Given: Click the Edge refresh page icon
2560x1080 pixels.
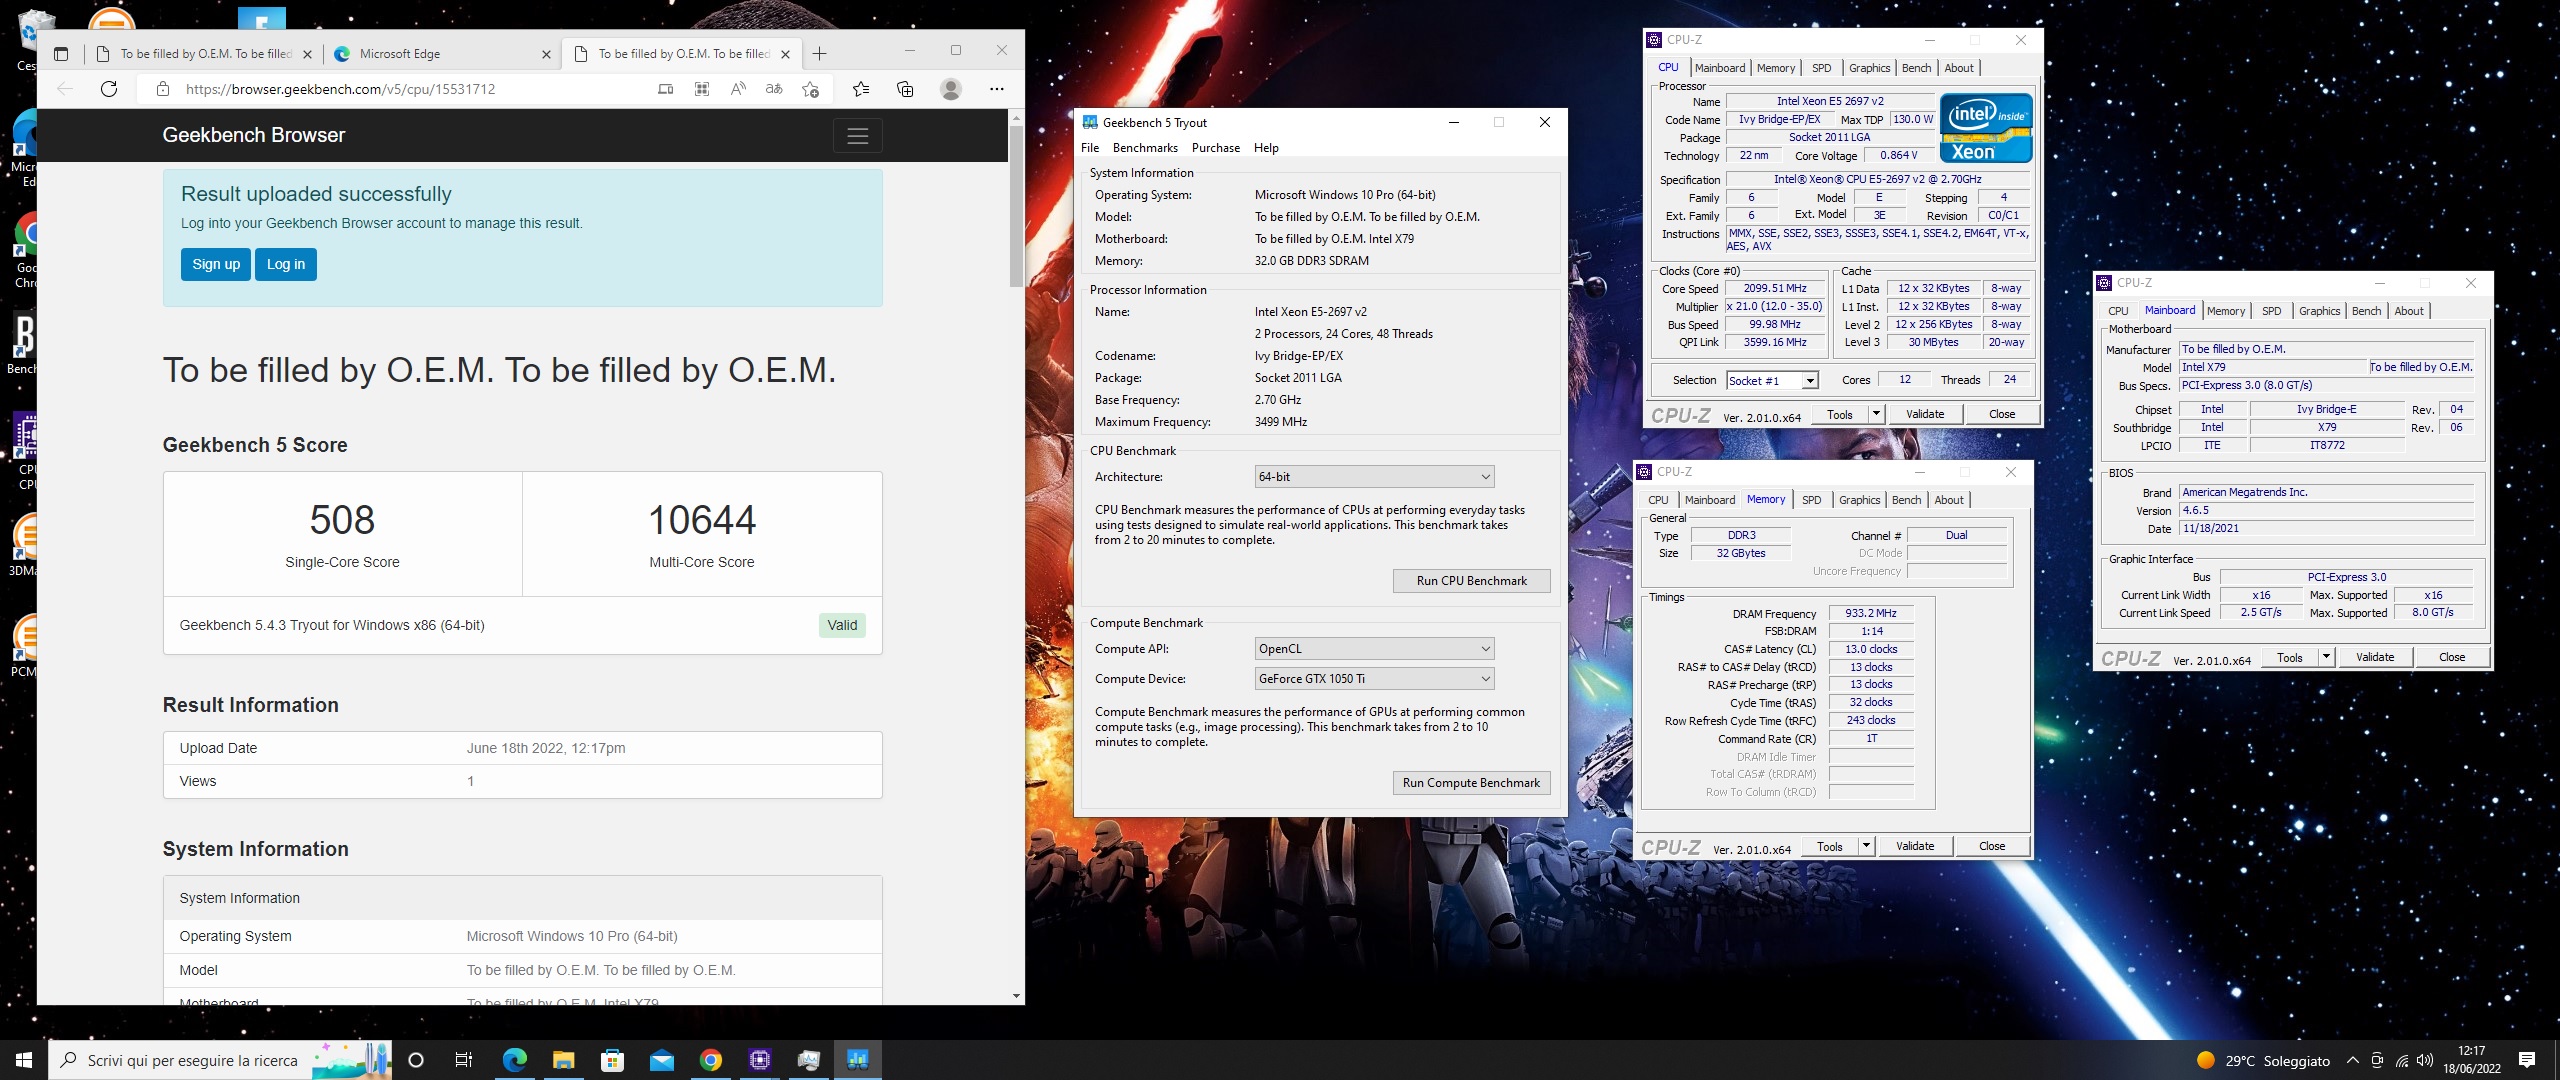Looking at the screenshot, I should [109, 89].
